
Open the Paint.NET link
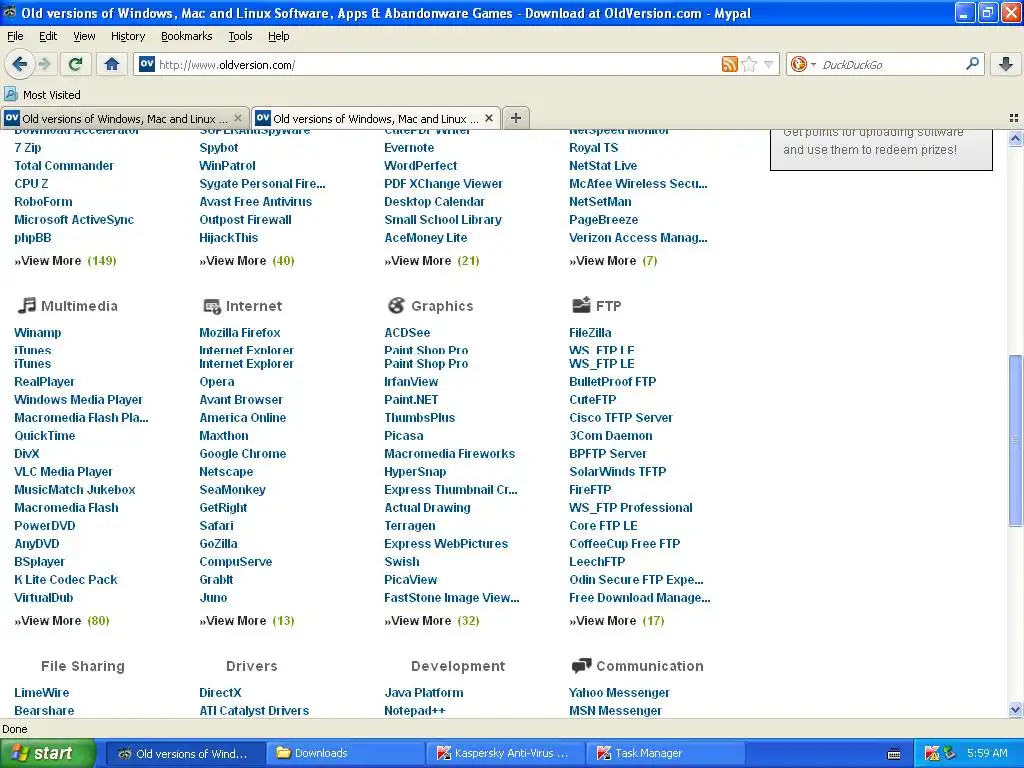(411, 399)
